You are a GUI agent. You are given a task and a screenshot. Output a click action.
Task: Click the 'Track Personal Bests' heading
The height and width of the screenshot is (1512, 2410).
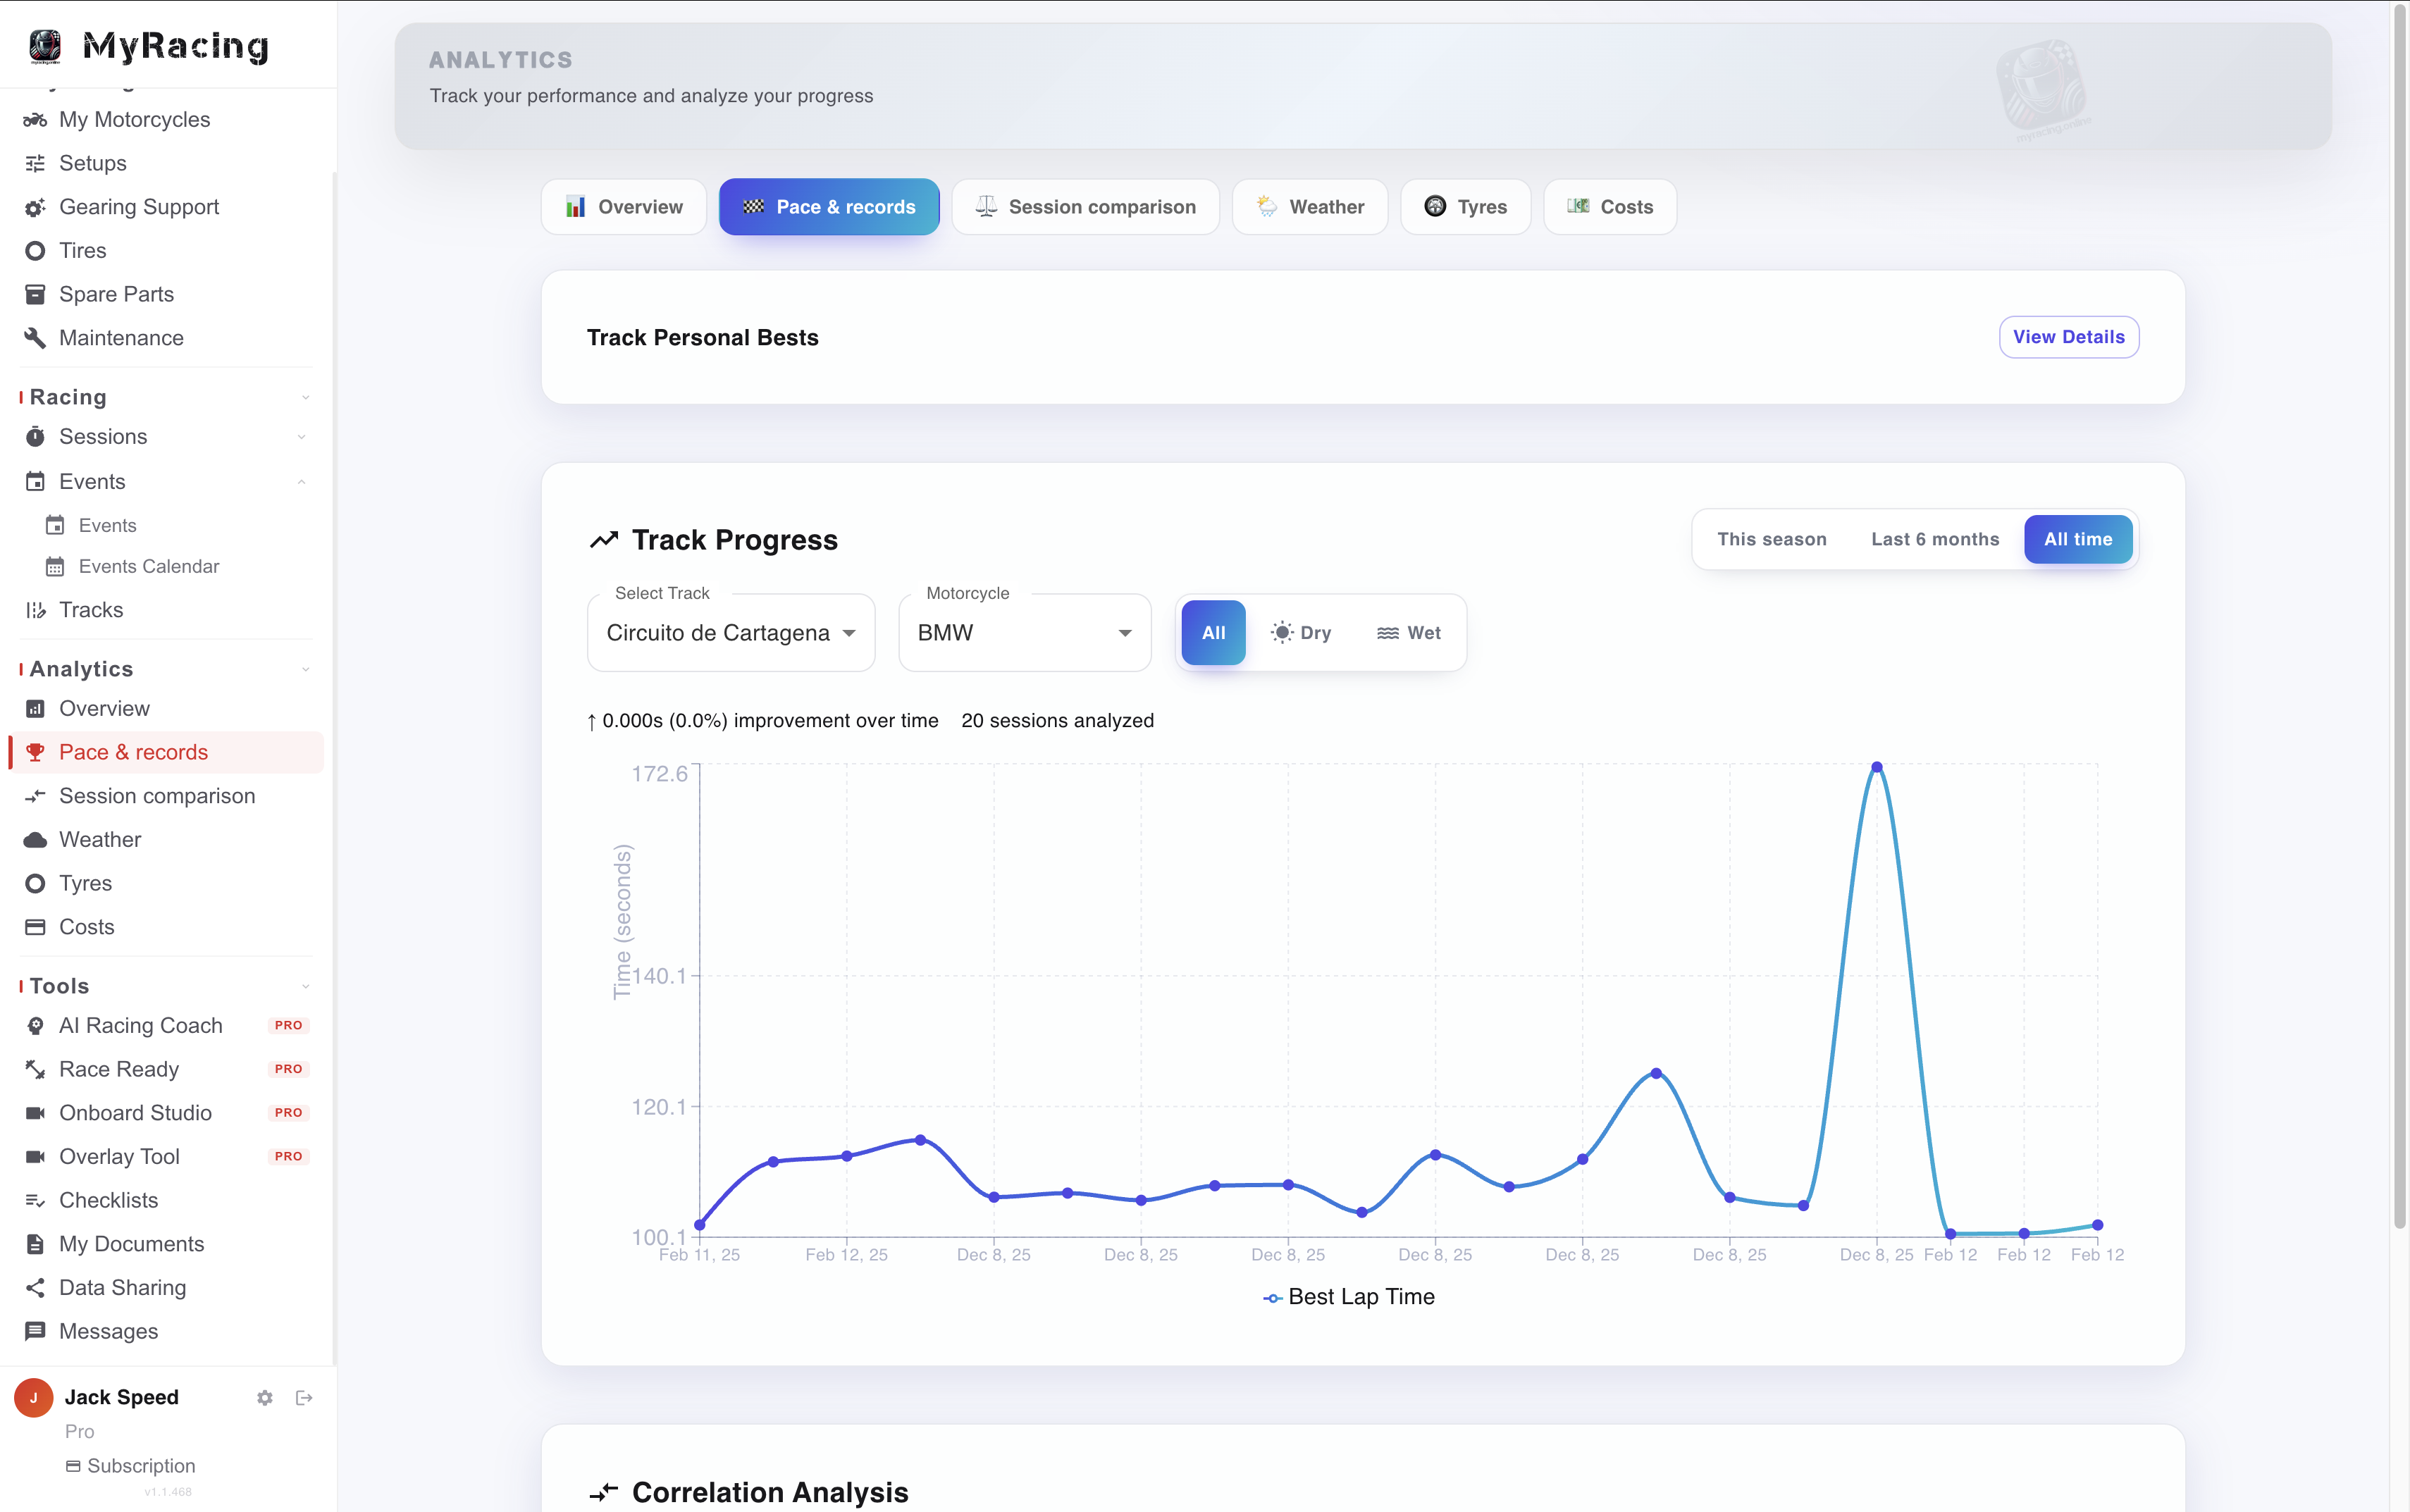point(702,338)
